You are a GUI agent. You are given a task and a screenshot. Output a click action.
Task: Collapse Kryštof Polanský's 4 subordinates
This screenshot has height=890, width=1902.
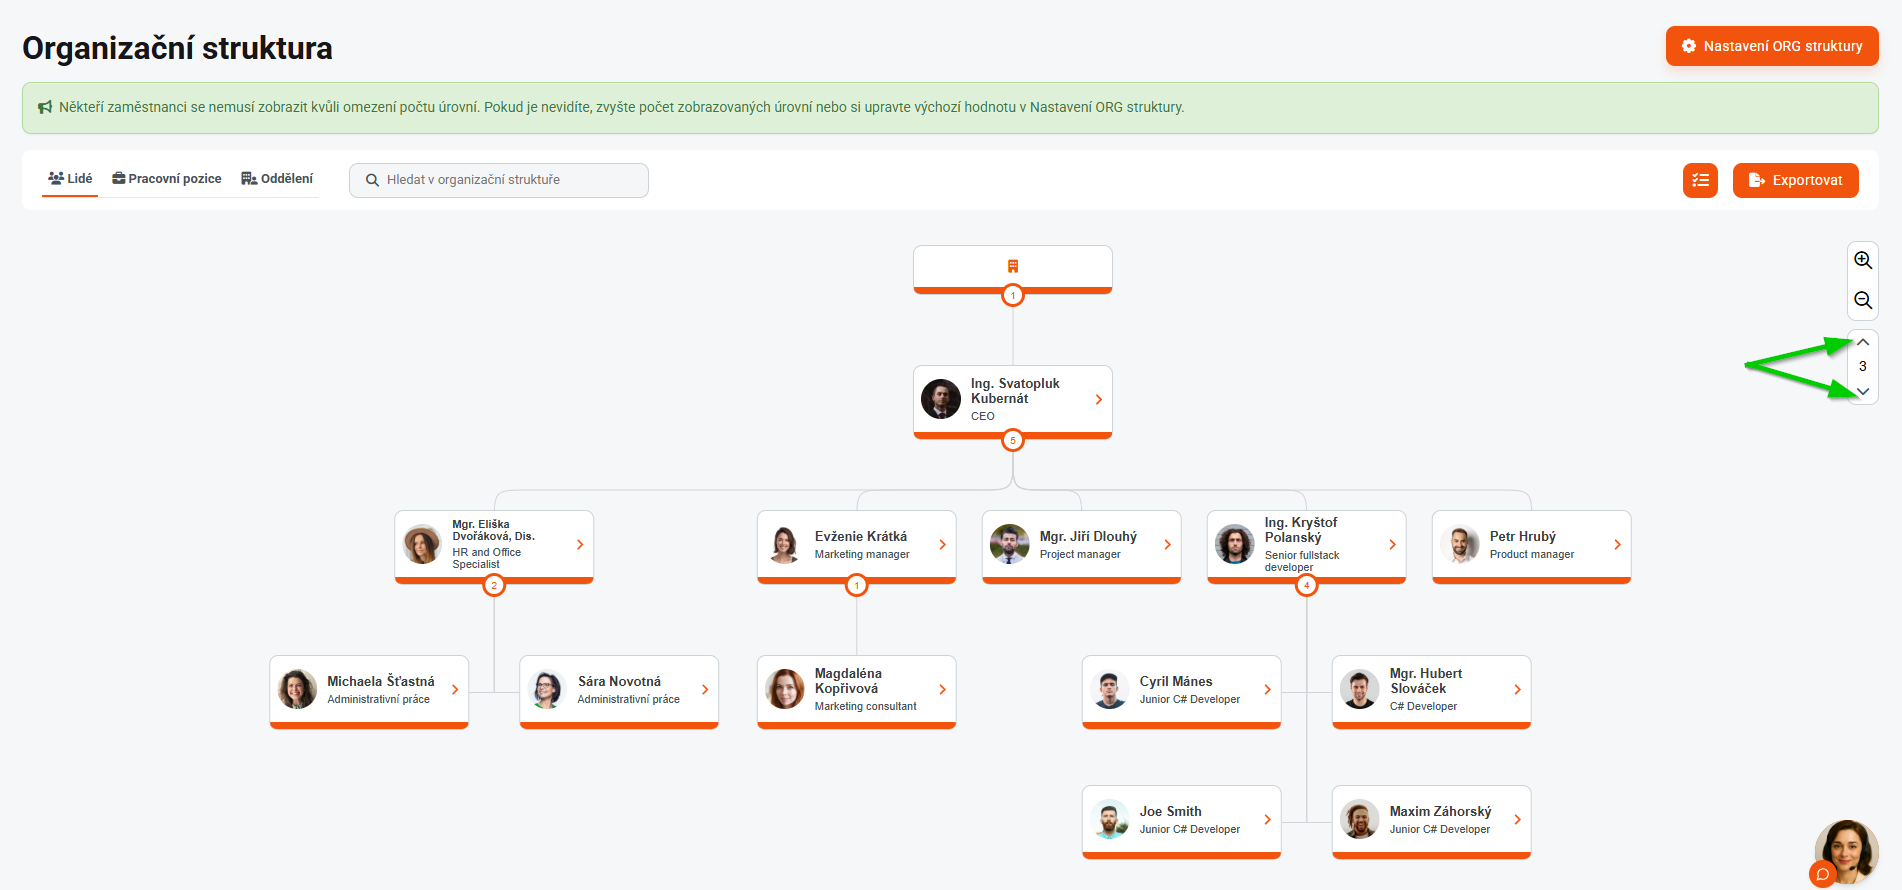coord(1306,586)
